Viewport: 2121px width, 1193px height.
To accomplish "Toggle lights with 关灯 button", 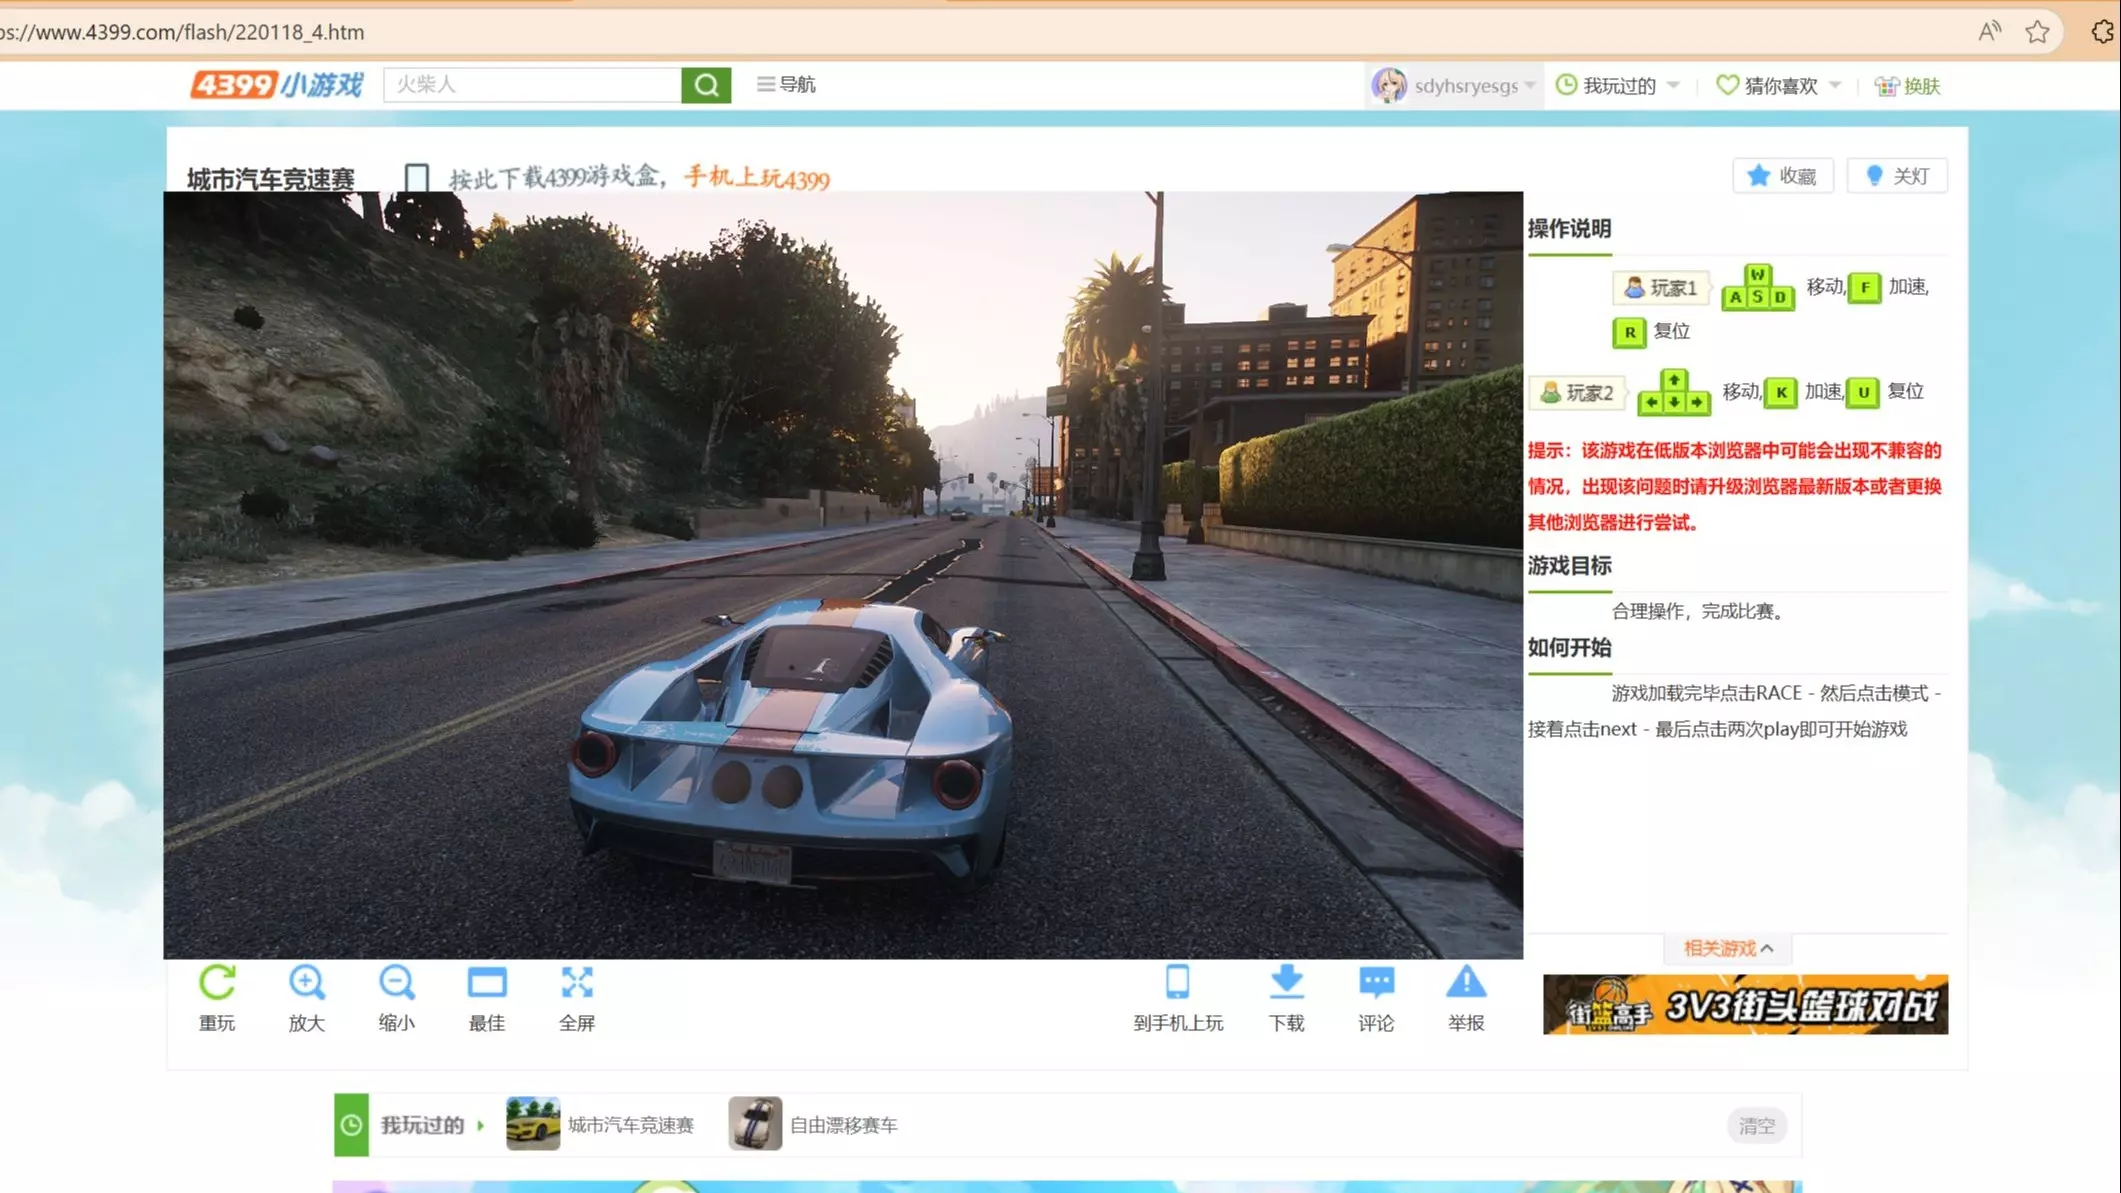I will [1897, 176].
